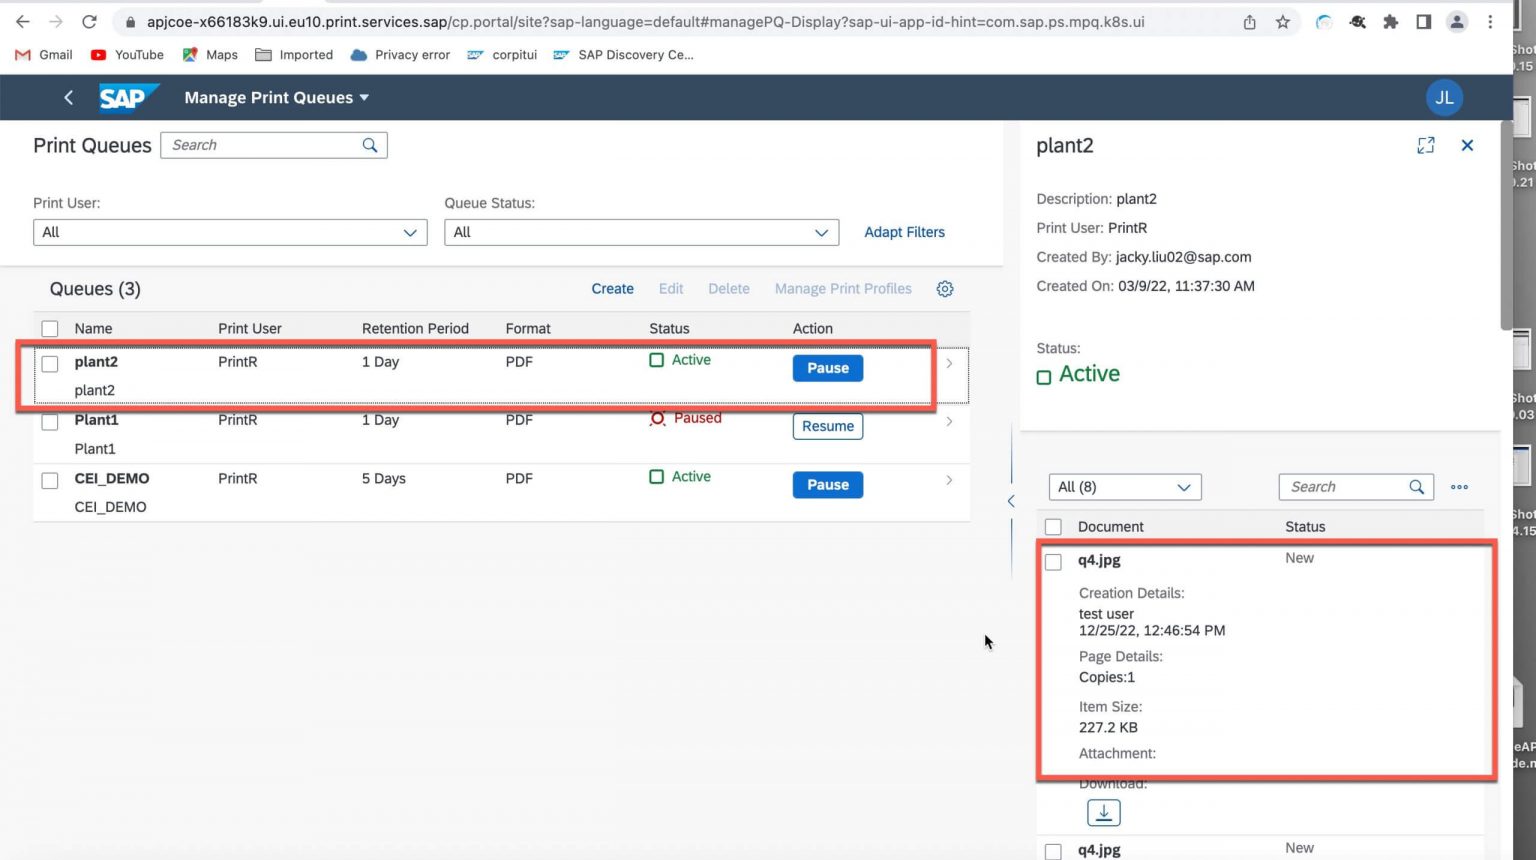Click the SAP logo in the header
The height and width of the screenshot is (860, 1536).
point(128,97)
